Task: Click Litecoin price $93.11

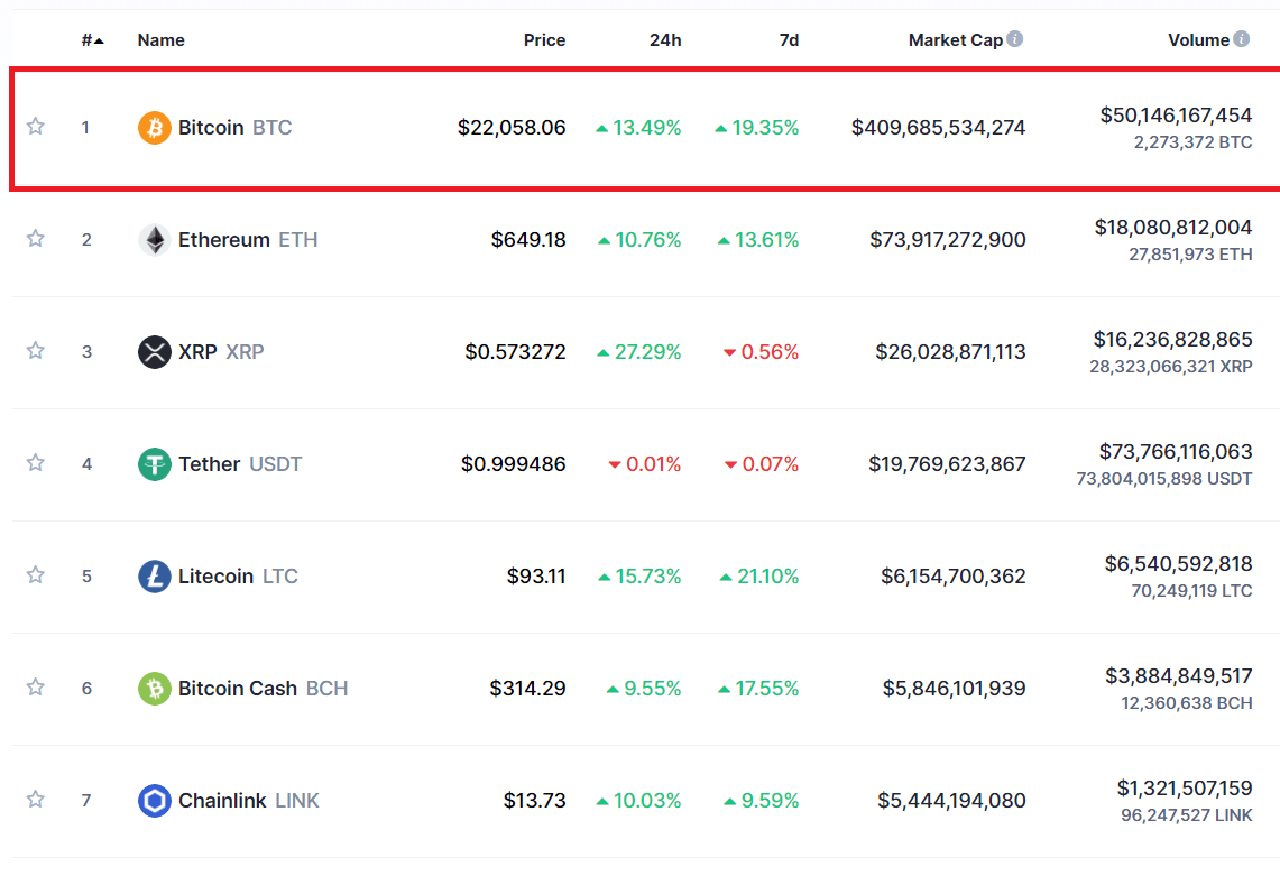Action: click(536, 576)
